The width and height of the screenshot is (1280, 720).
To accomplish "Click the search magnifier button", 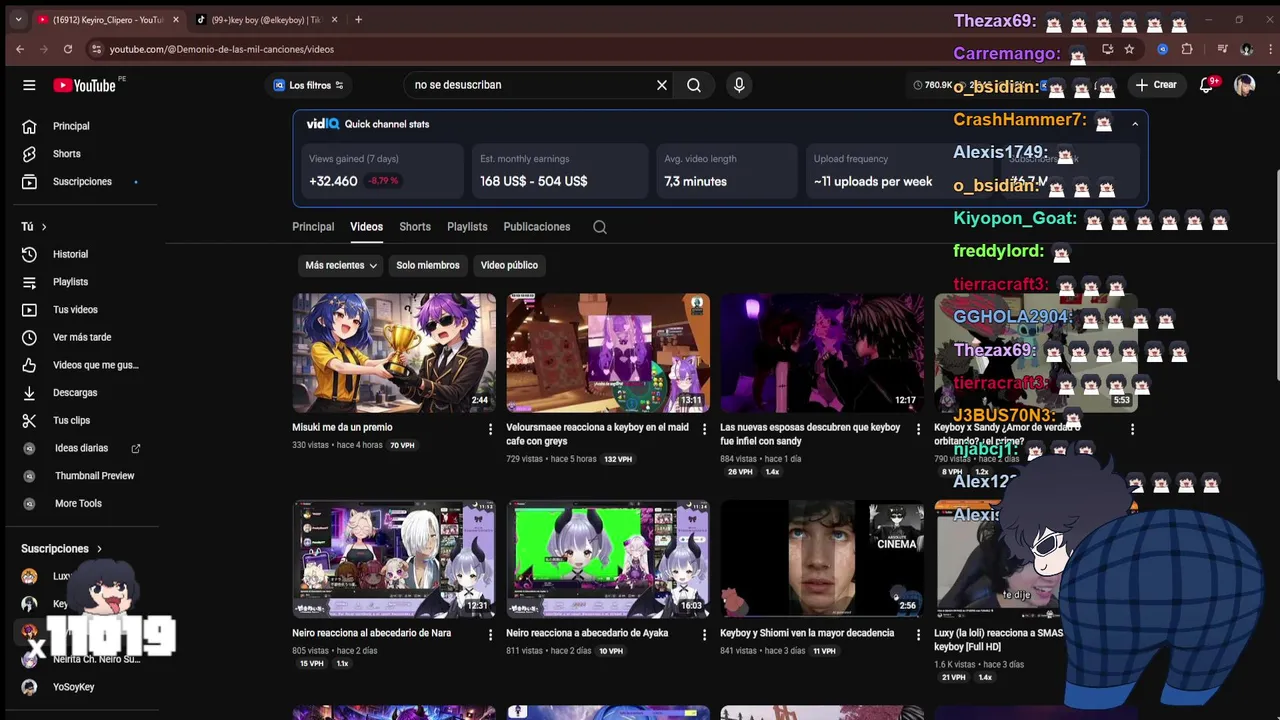I will coord(694,85).
